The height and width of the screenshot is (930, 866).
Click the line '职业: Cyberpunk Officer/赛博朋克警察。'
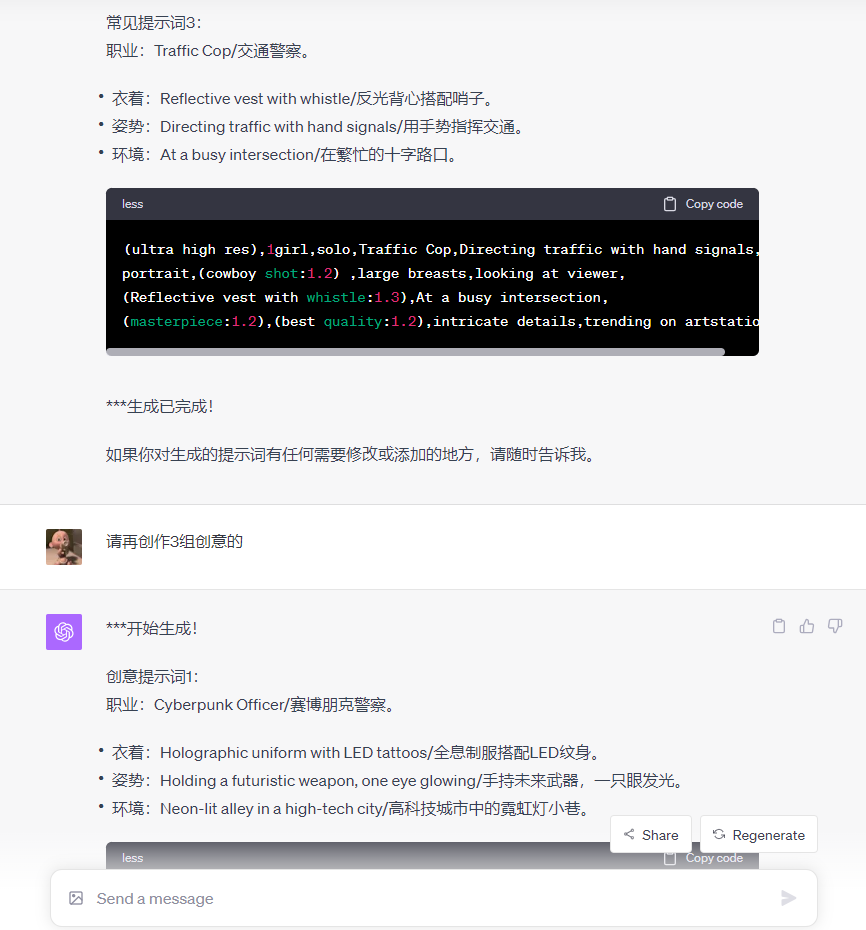(251, 705)
